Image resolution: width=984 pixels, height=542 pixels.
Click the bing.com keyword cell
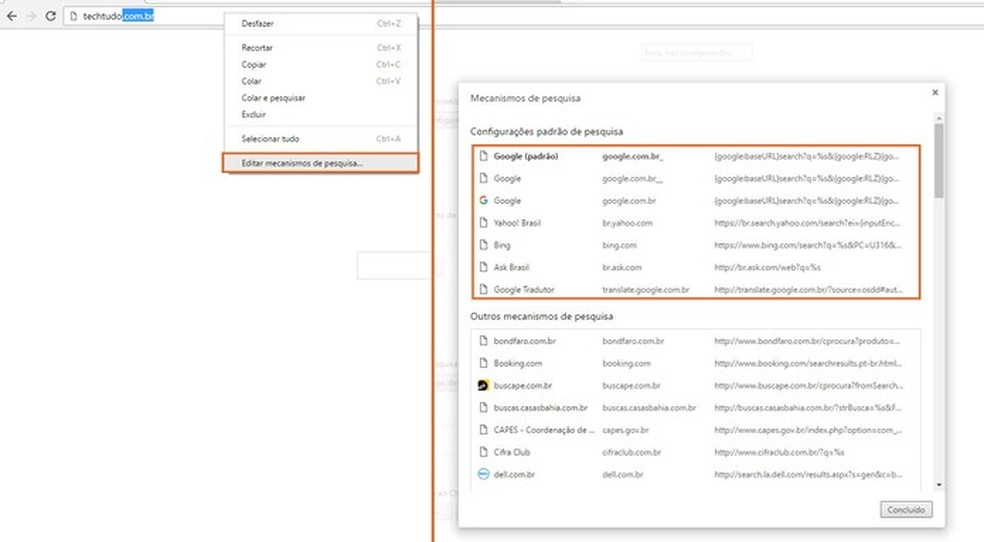(x=619, y=245)
